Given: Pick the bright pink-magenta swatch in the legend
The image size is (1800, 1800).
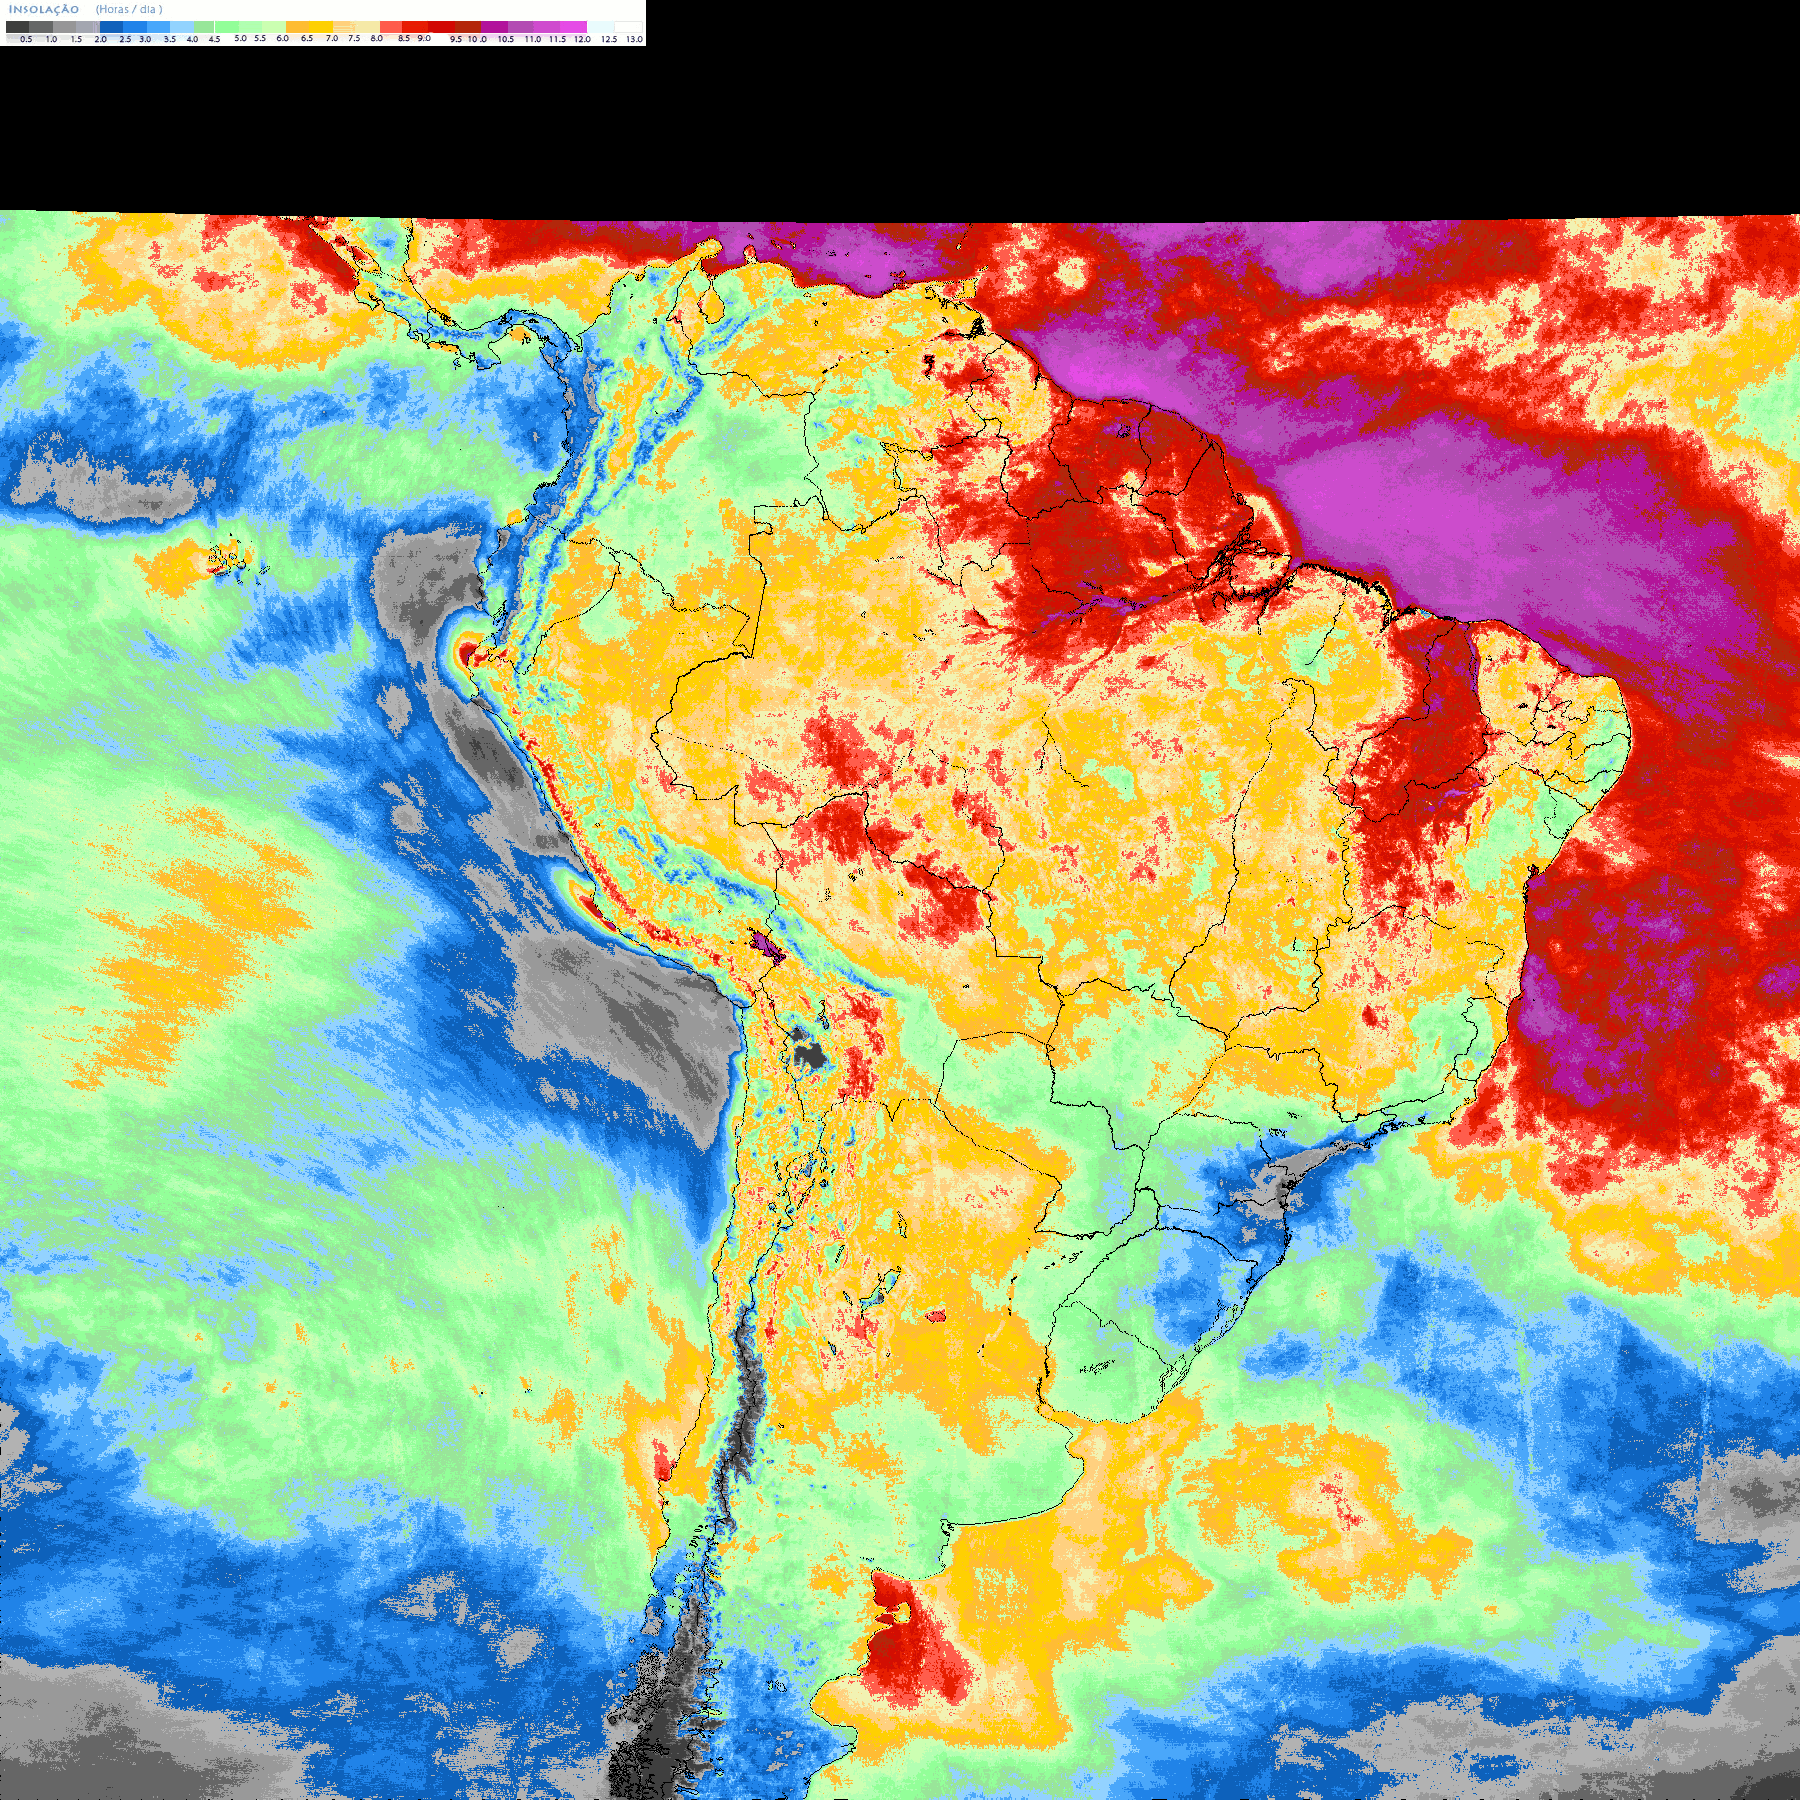Looking at the screenshot, I should click(x=573, y=27).
